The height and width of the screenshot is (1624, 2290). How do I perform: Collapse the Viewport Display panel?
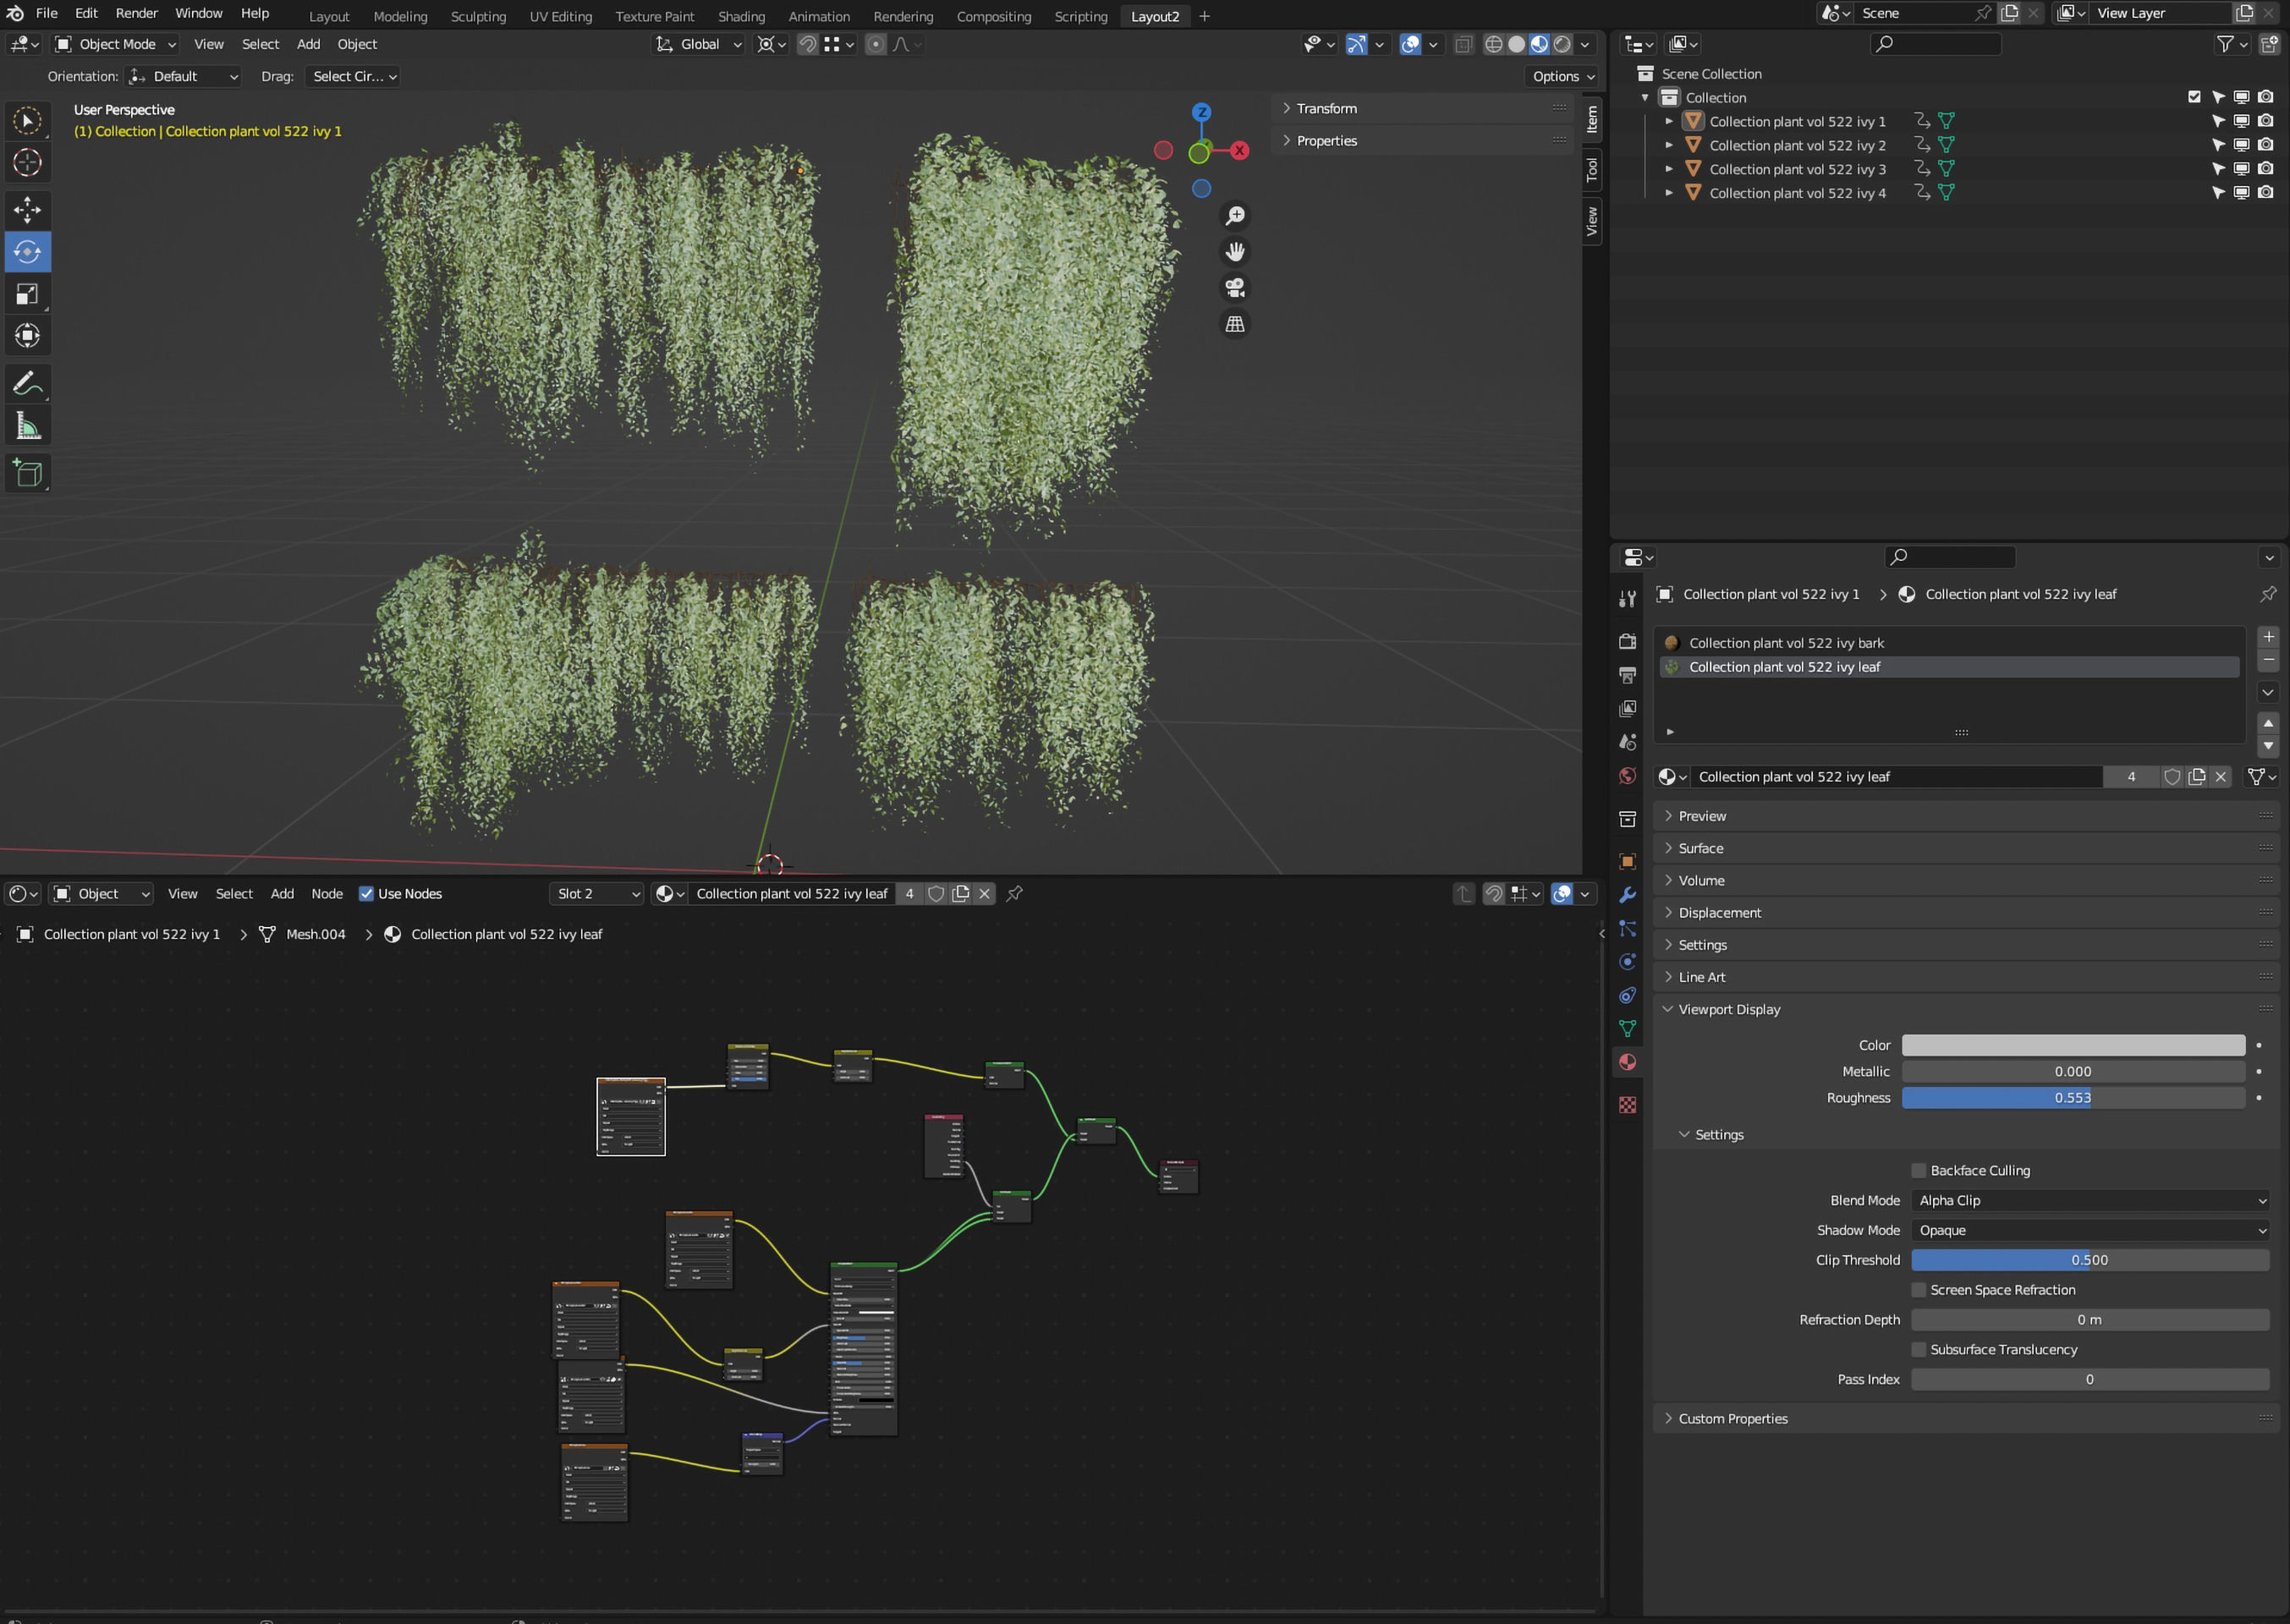point(1729,1010)
